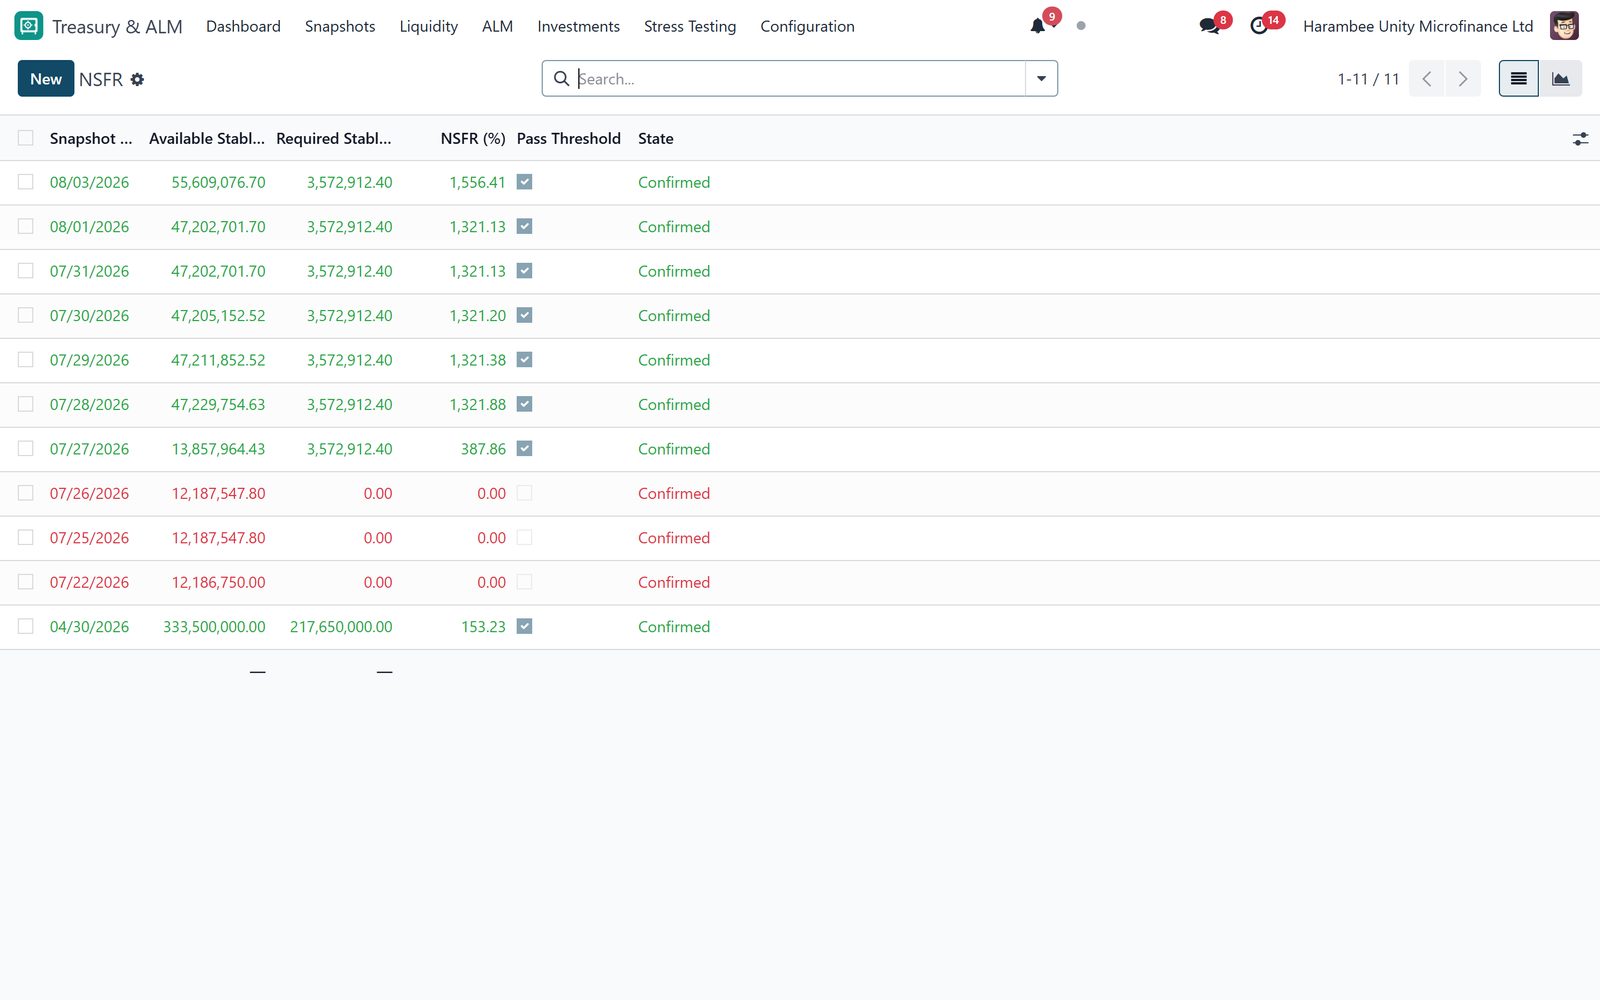Go to the previous page of records
Image resolution: width=1600 pixels, height=1000 pixels.
[x=1427, y=79]
